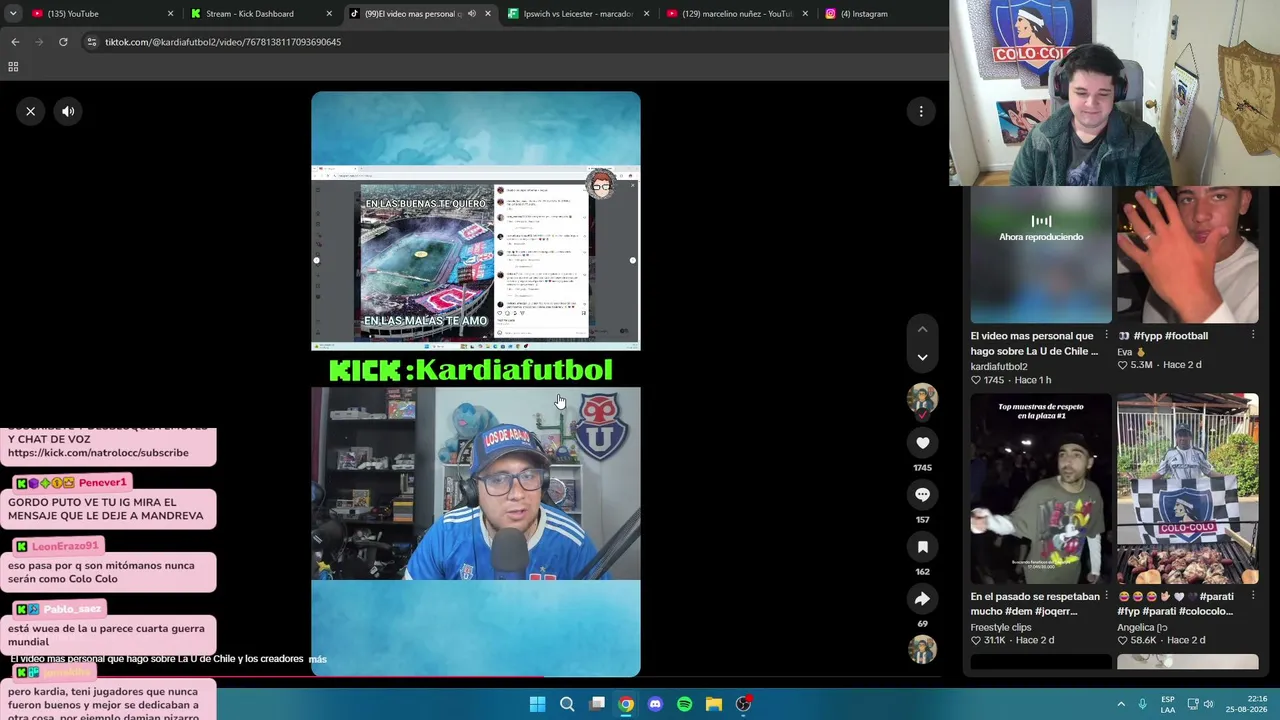Close the marcelino nuñez YouTube tab
The image size is (1280, 720).
[805, 14]
